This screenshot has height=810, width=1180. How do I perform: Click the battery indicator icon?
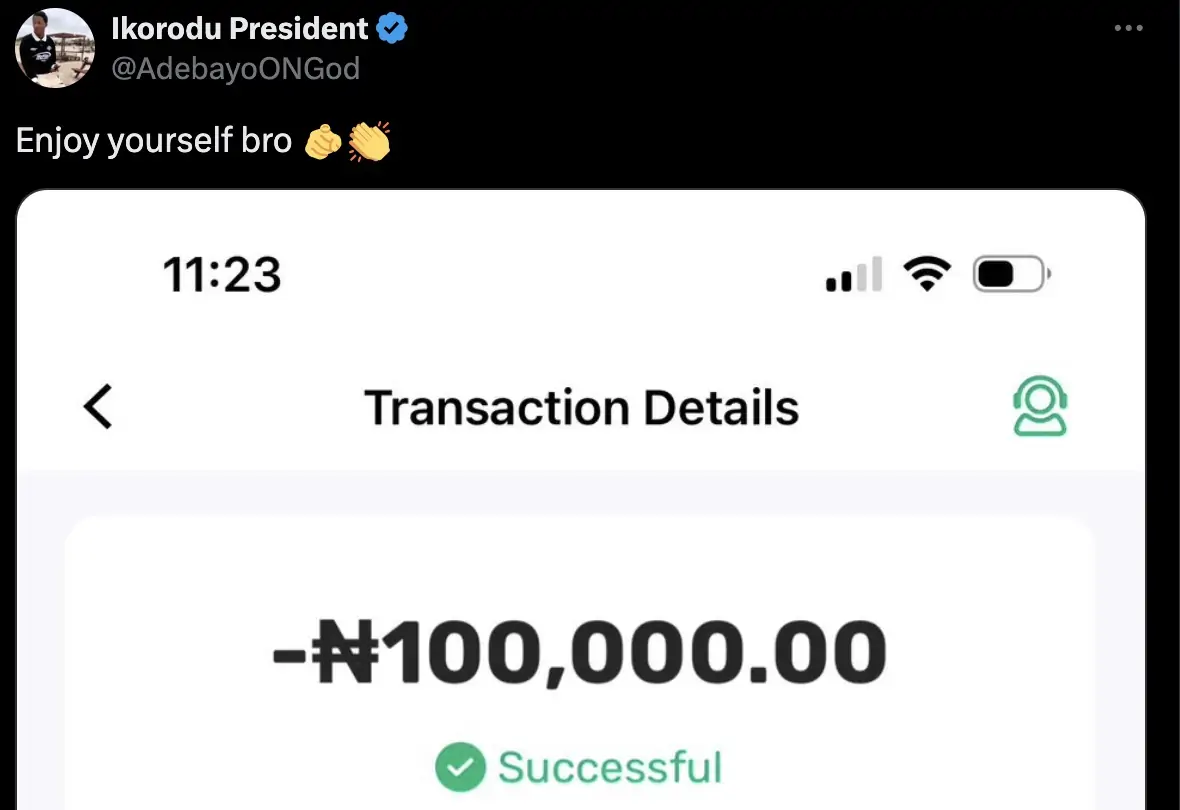(x=1010, y=273)
